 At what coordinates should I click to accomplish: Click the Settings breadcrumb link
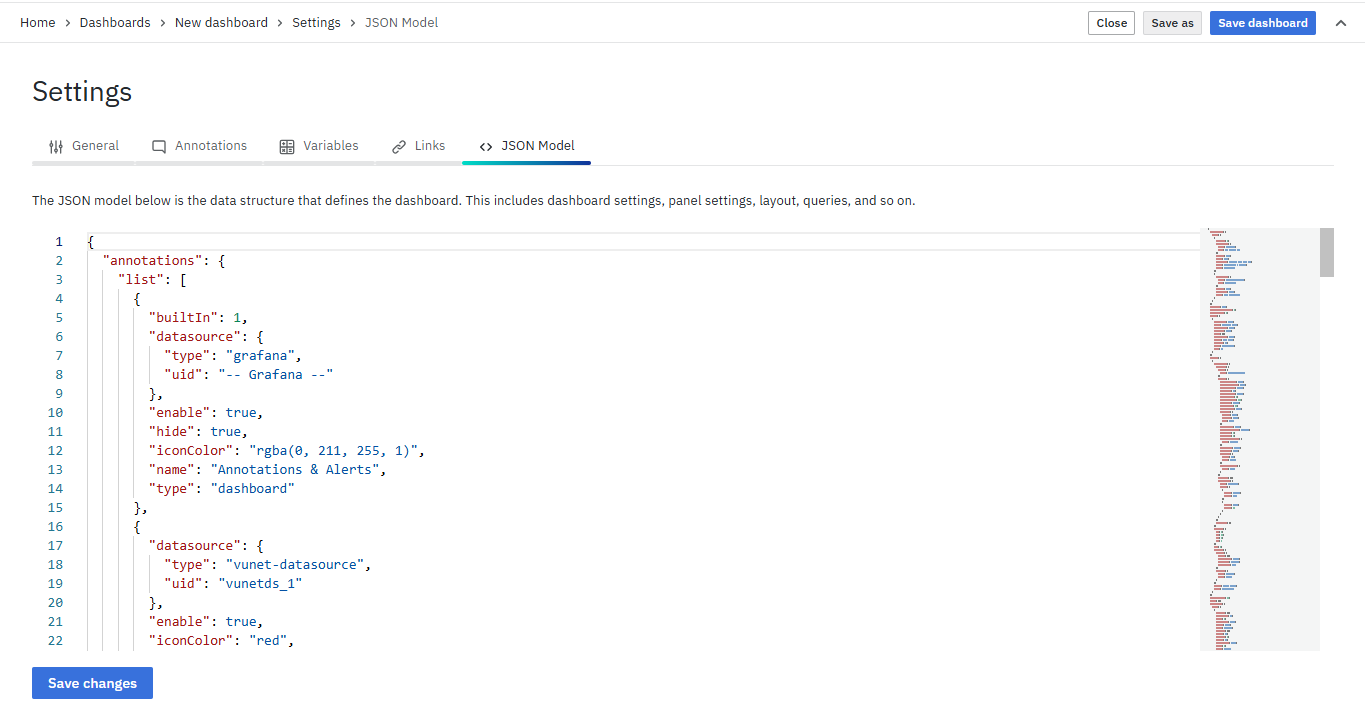pos(316,22)
